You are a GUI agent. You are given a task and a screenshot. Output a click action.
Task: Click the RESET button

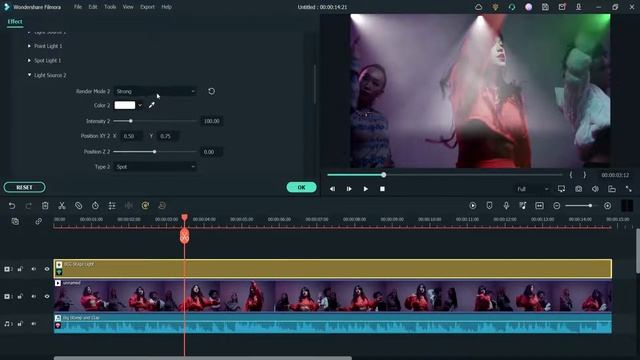point(24,187)
